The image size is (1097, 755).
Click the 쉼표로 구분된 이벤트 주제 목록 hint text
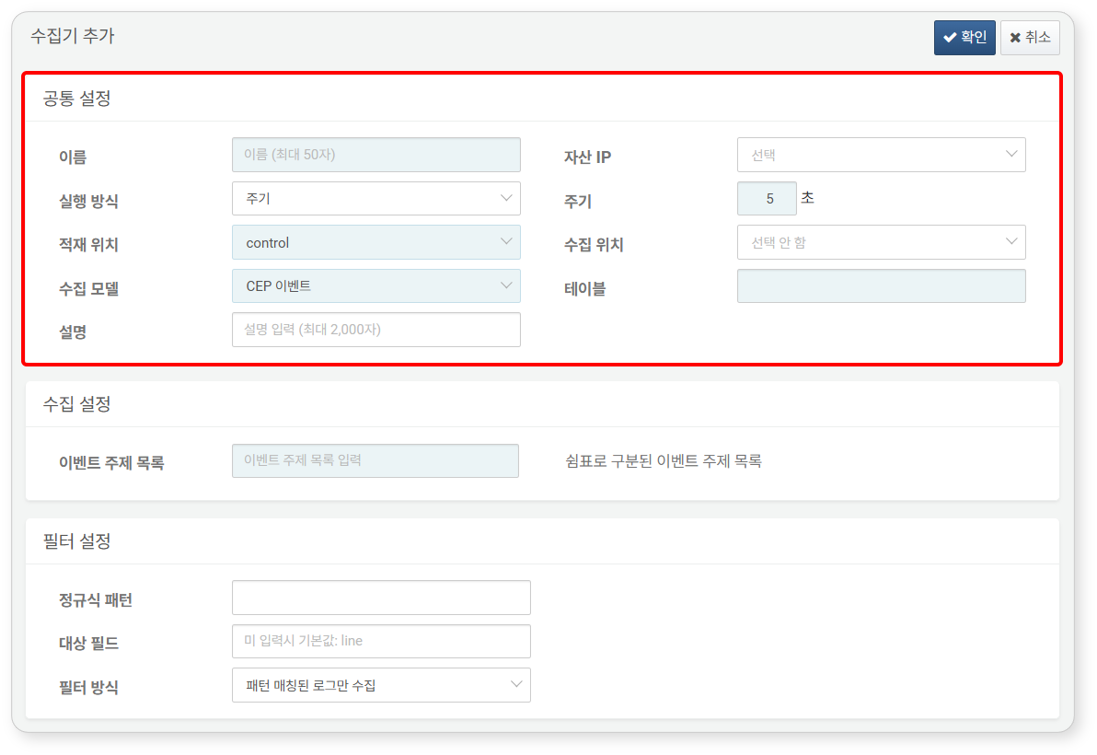coord(663,461)
